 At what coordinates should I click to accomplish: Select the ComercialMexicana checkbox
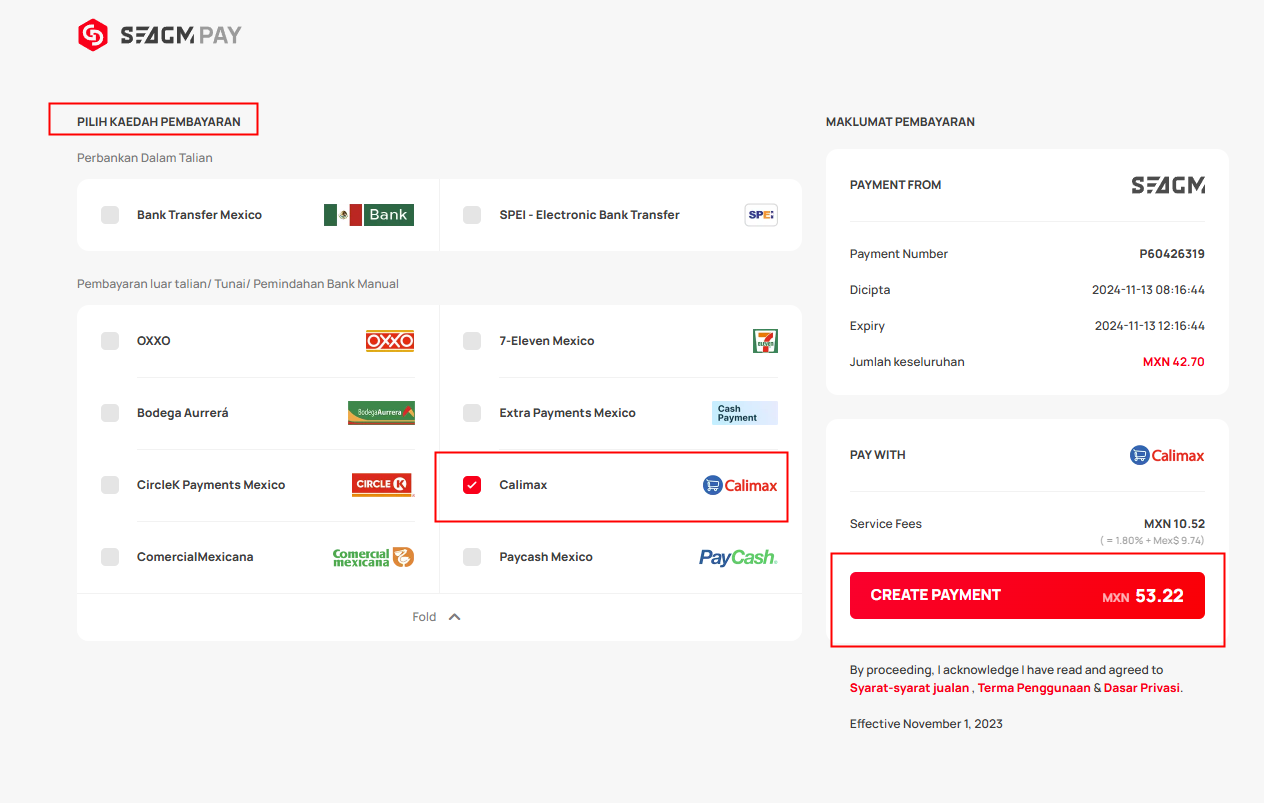click(110, 557)
